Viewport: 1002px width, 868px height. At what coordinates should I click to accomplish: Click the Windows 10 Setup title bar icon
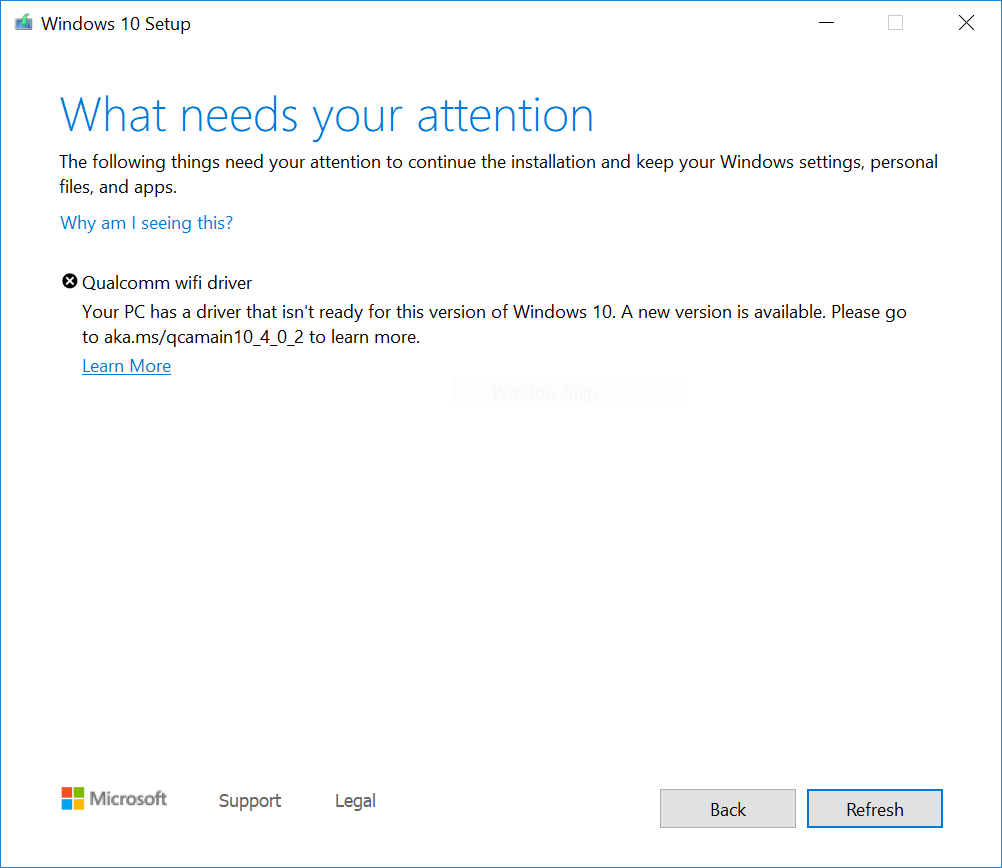(23, 23)
